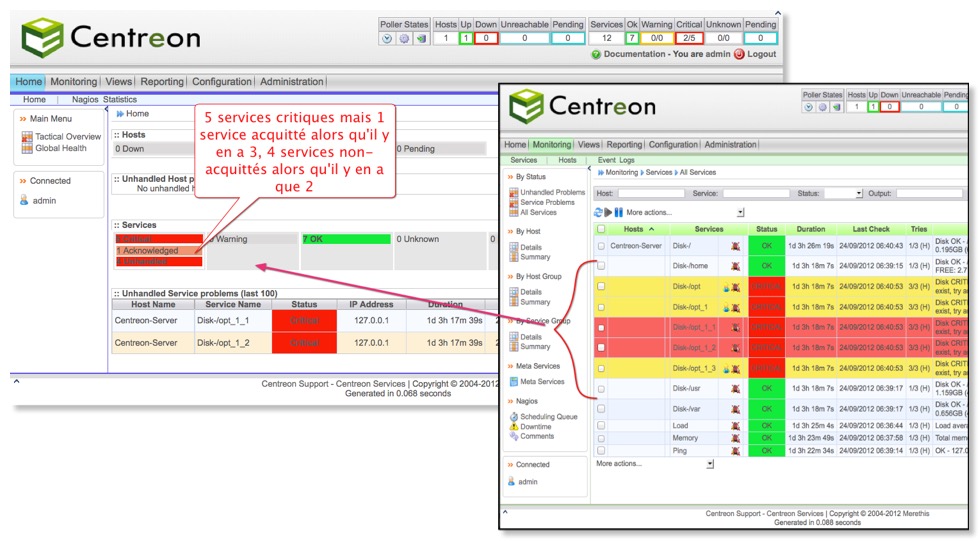Check the select-all checkbox in the table header
Screen dimensions: 979x541
[601, 229]
